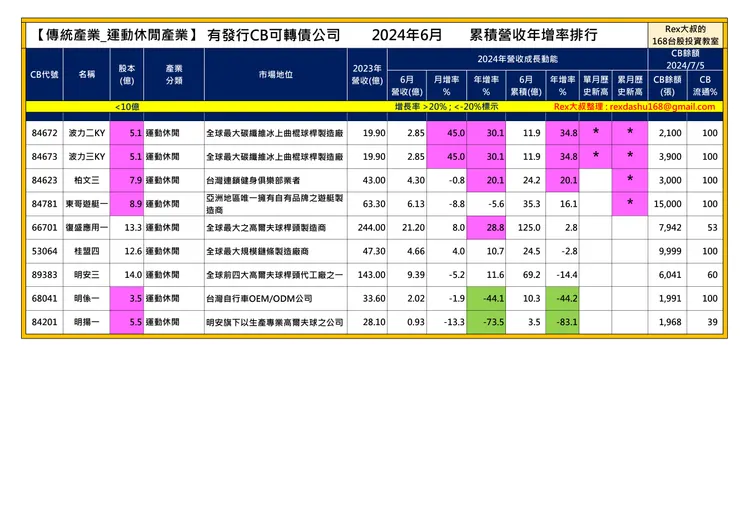Viewport: 740px width, 523px height.
Task: Select CB code 68041
Action: [x=44, y=298]
